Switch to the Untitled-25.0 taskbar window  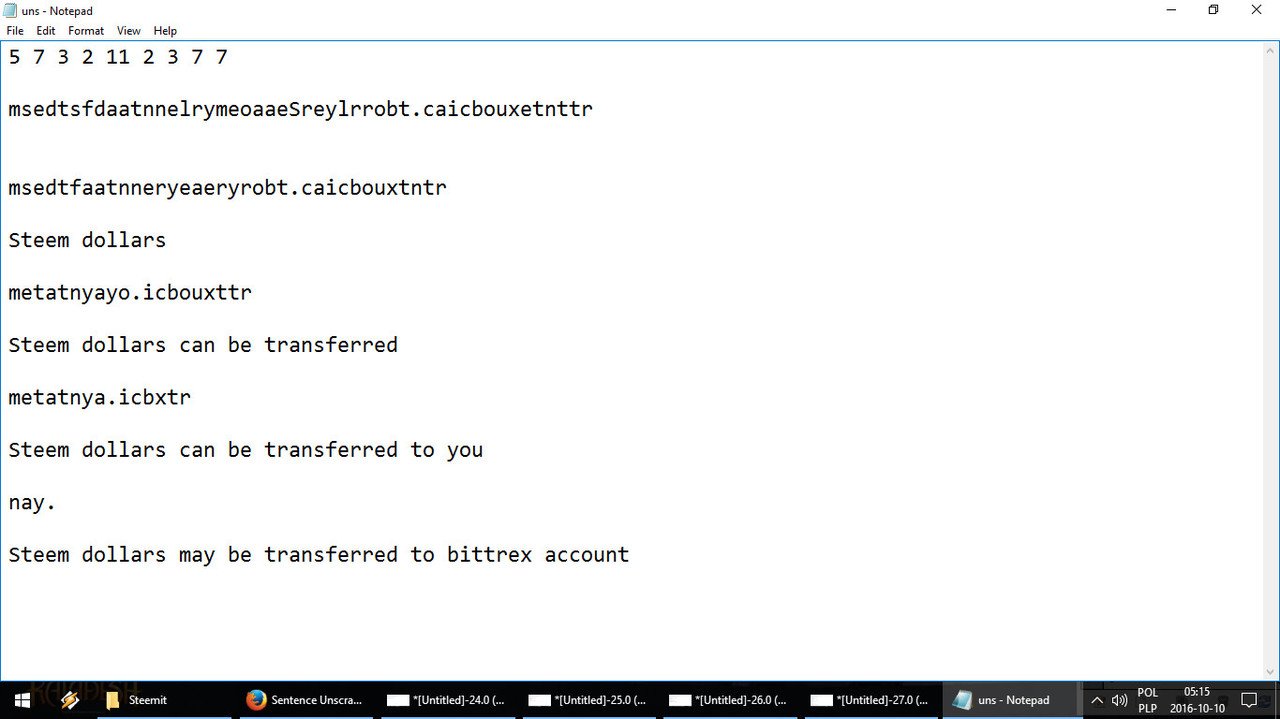pyautogui.click(x=587, y=700)
